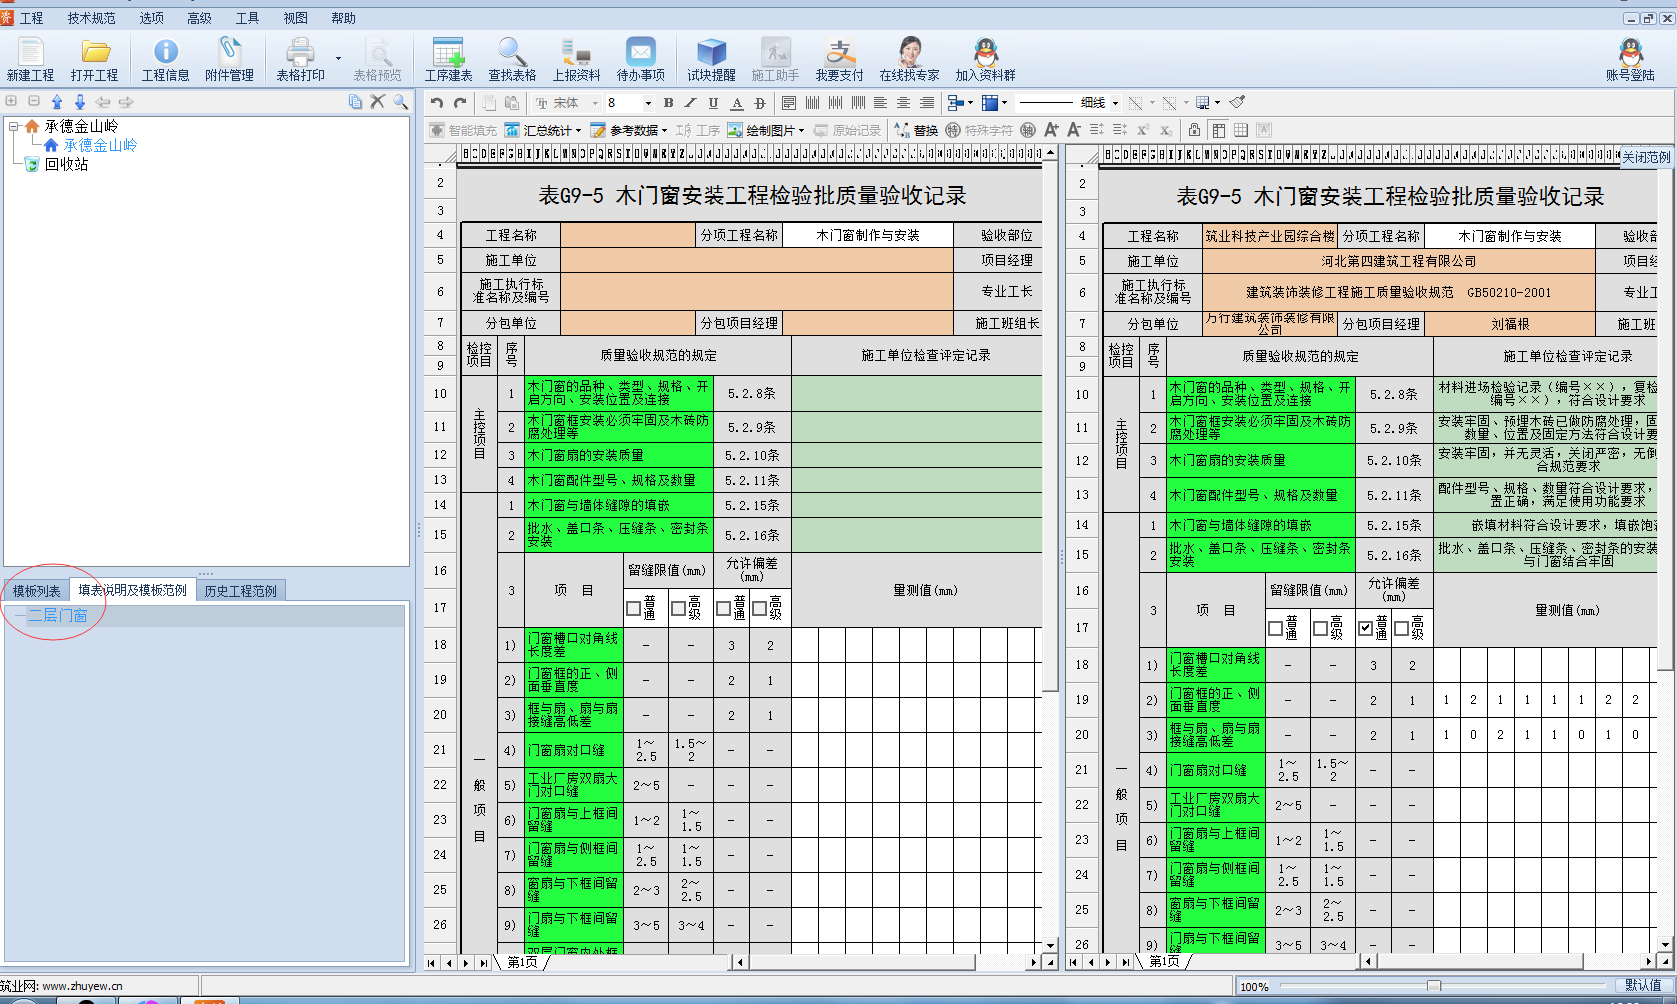Open the 细线 line style dropdown
Image resolution: width=1677 pixels, height=1004 pixels.
pos(1115,103)
